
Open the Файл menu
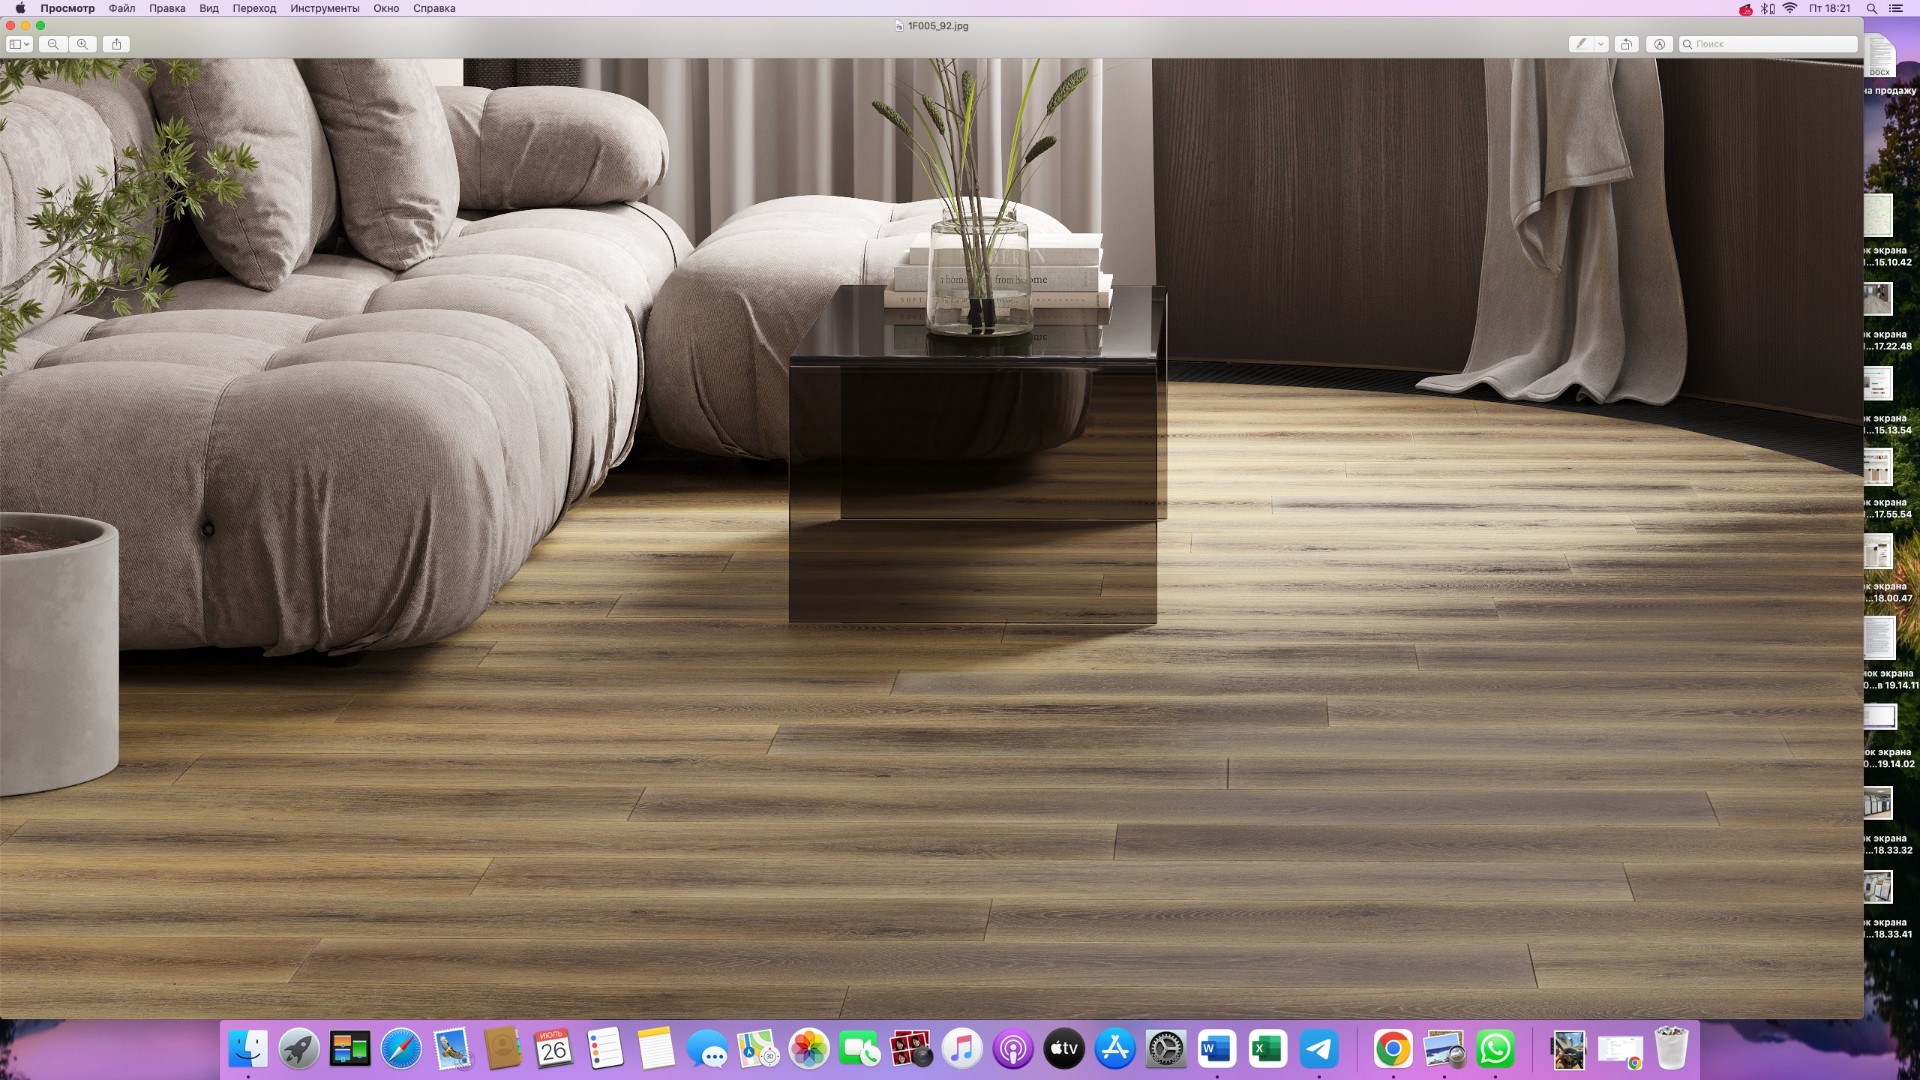coord(122,8)
